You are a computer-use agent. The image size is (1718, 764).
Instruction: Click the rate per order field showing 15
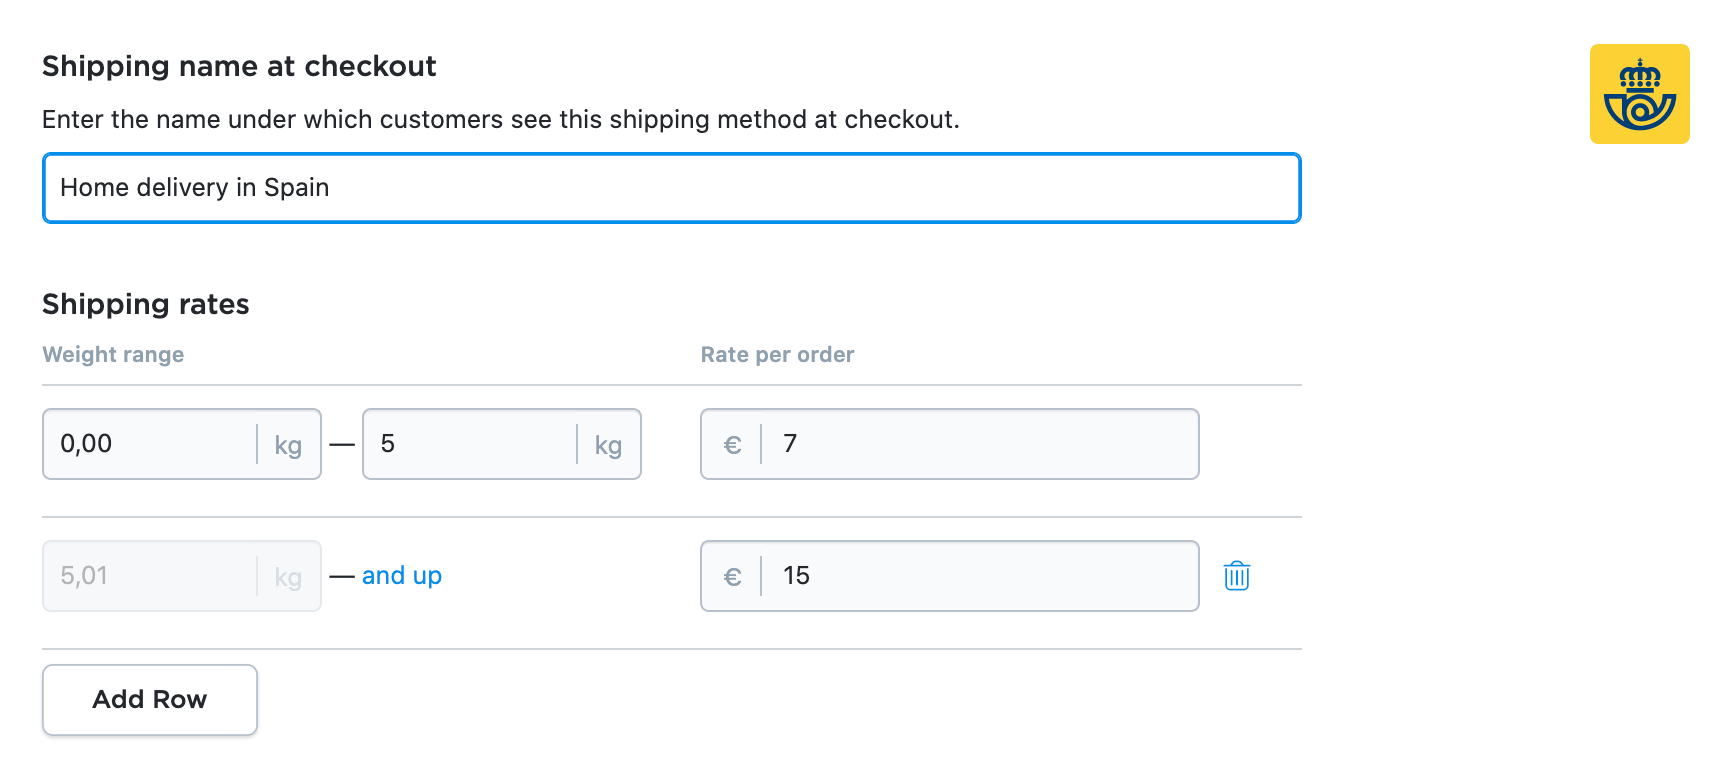pyautogui.click(x=978, y=576)
